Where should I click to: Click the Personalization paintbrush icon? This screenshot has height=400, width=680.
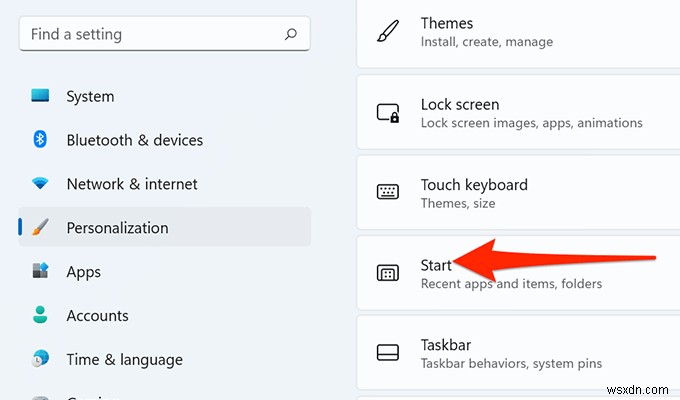point(41,227)
